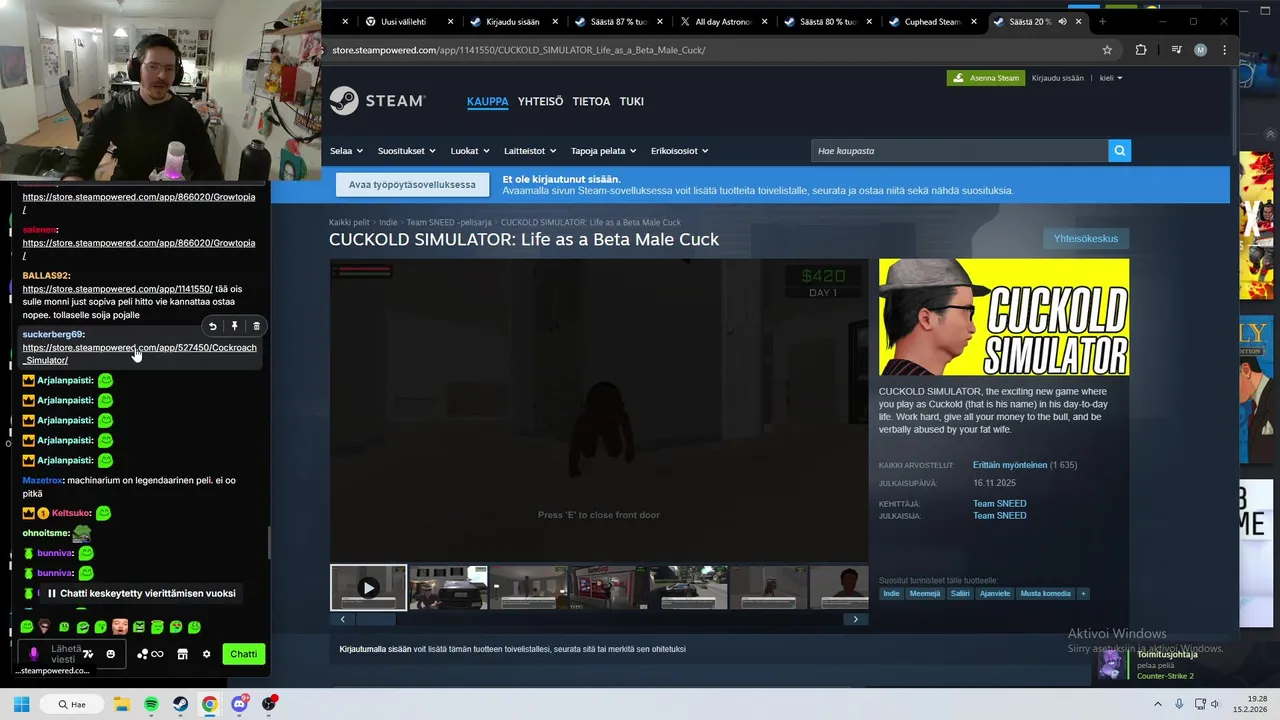Open chat settings gear icon
The image size is (1280, 720).
(x=206, y=654)
